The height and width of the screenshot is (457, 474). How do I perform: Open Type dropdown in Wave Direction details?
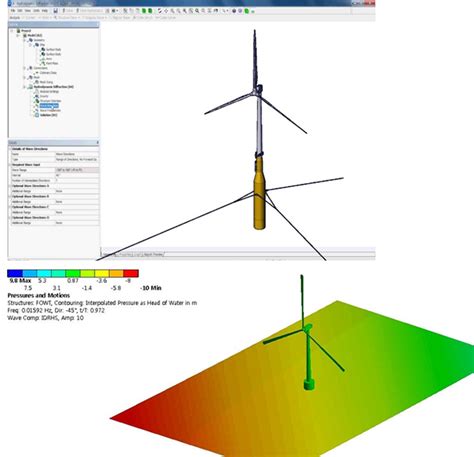77,160
